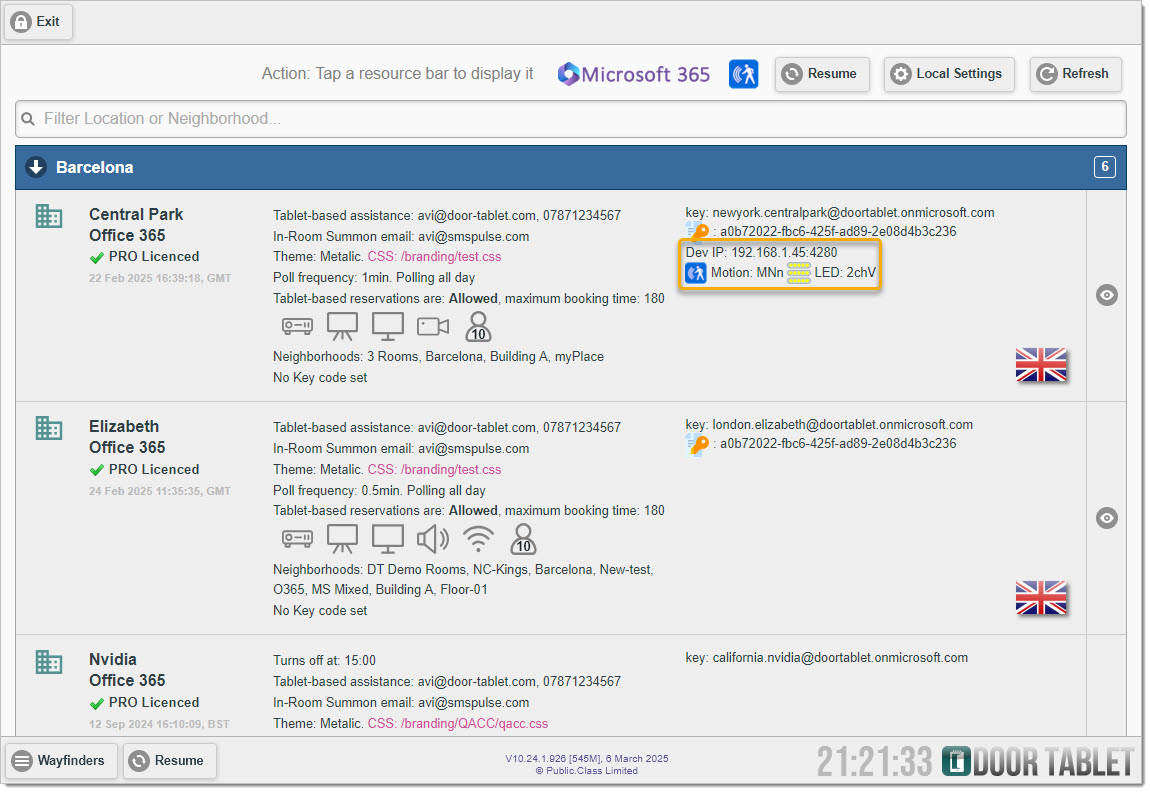Click the speaker icon in Elizabeth row
Image resolution: width=1150 pixels, height=792 pixels.
(x=432, y=540)
